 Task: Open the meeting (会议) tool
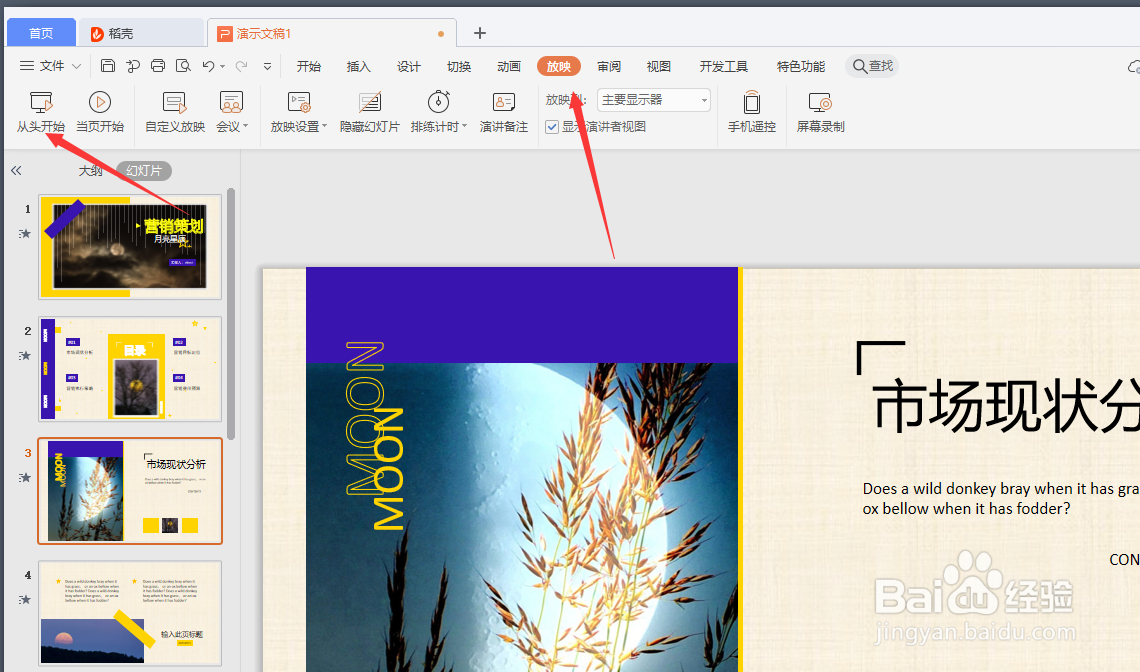click(231, 112)
